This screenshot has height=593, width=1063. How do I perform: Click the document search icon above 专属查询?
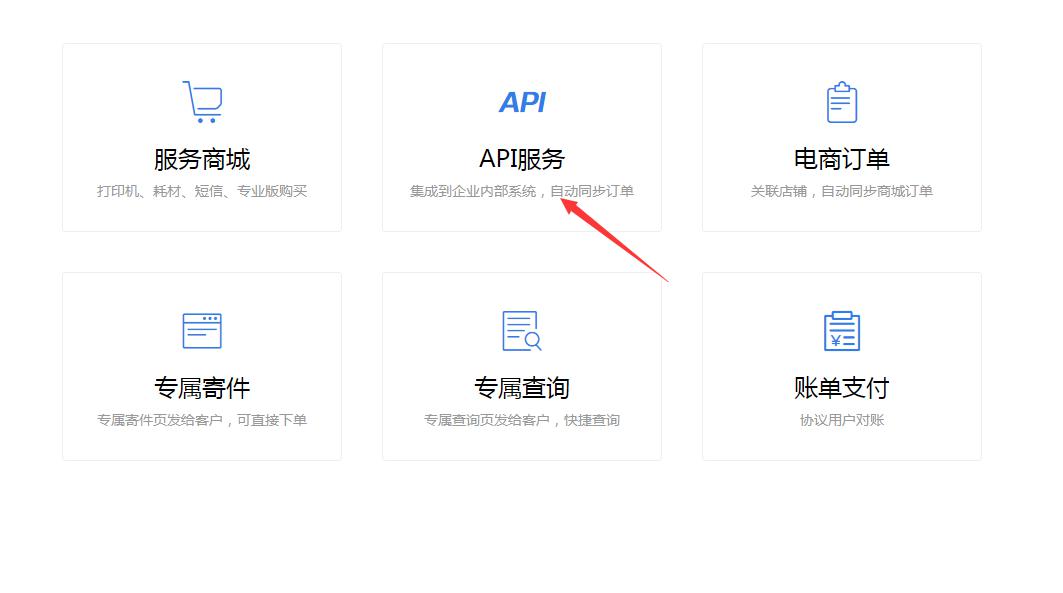tap(521, 331)
